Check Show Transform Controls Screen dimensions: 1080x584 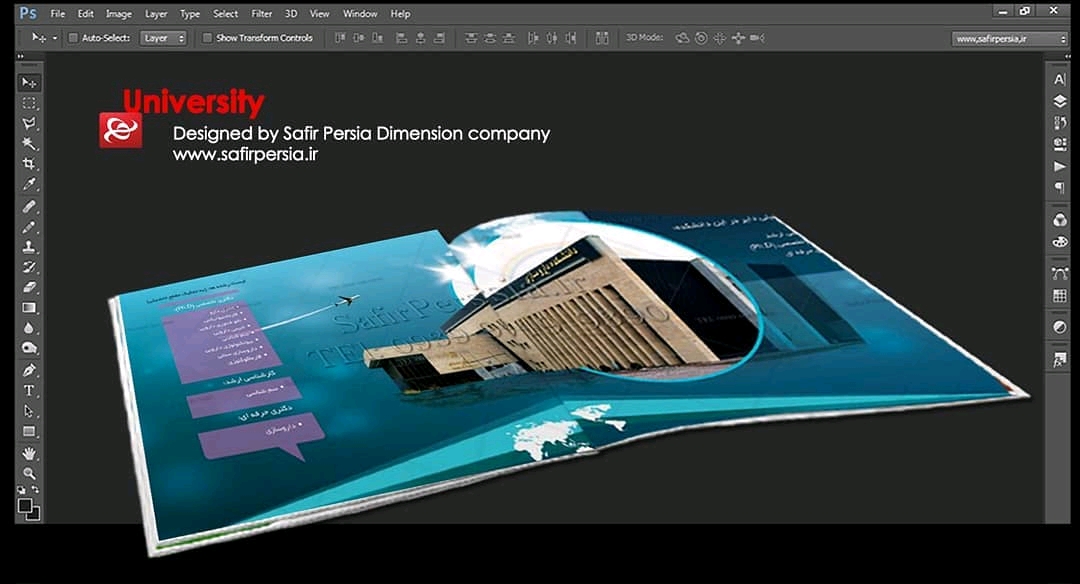[x=207, y=38]
